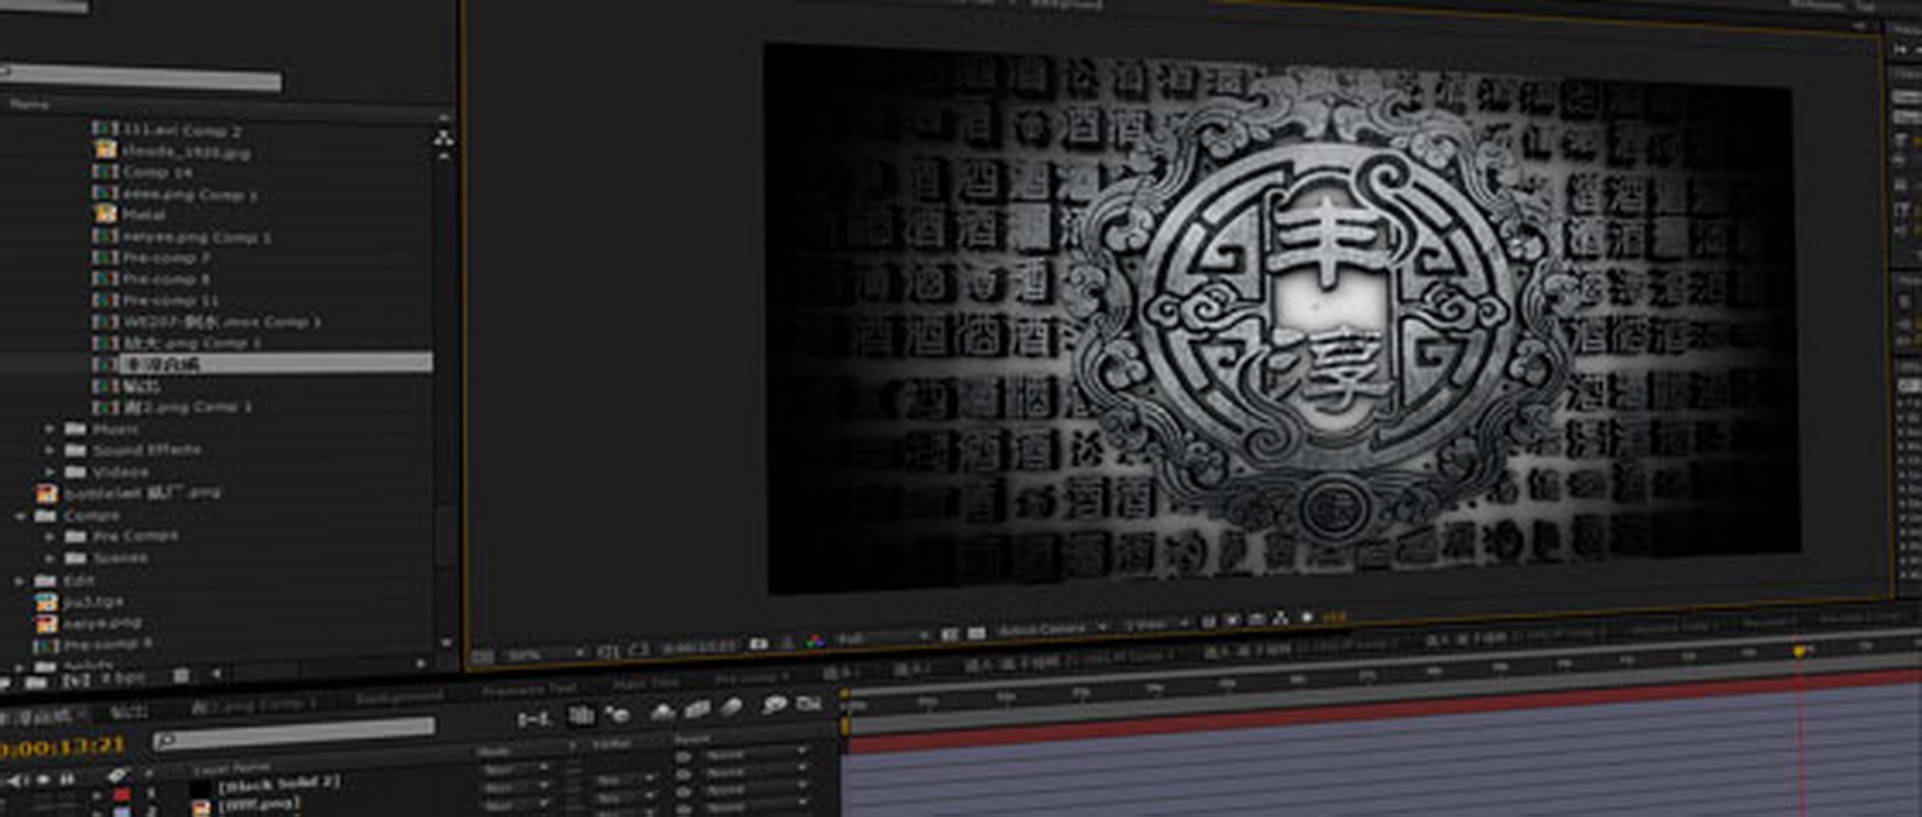Viewport: 1922px width, 817px height.
Task: Open the Graph Editor button
Action: tap(809, 703)
